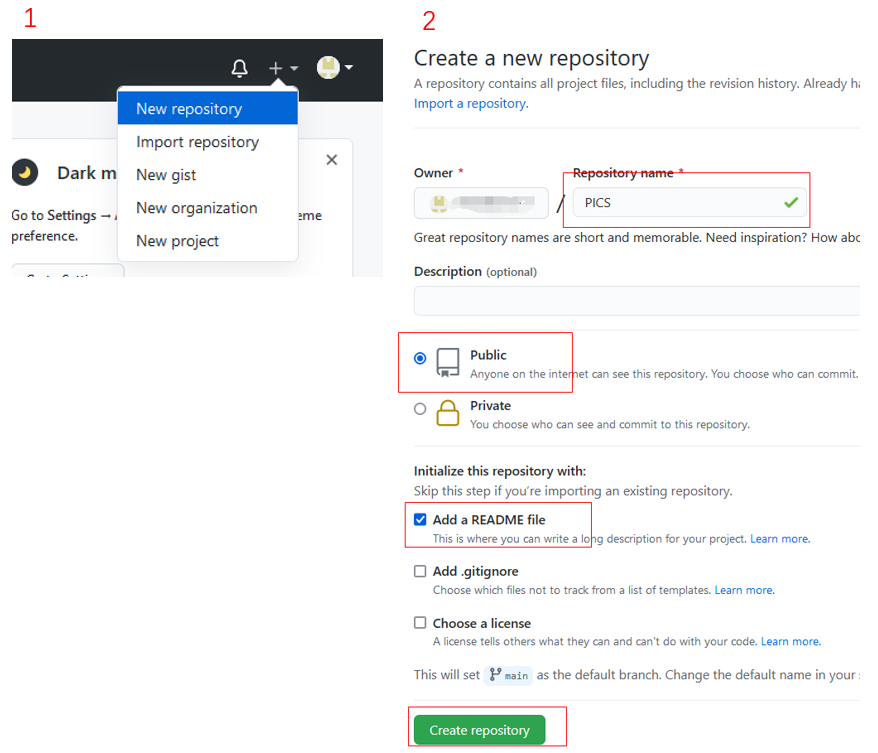878x753 pixels.
Task: Check the Choose a license checkbox
Action: [420, 623]
